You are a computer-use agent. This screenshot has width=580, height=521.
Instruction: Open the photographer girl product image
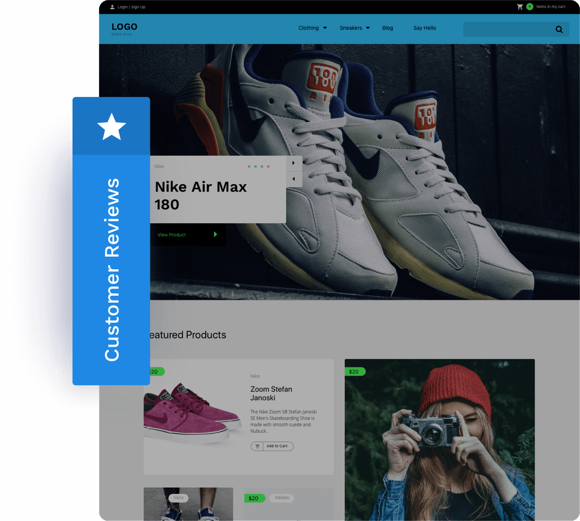pos(440,440)
